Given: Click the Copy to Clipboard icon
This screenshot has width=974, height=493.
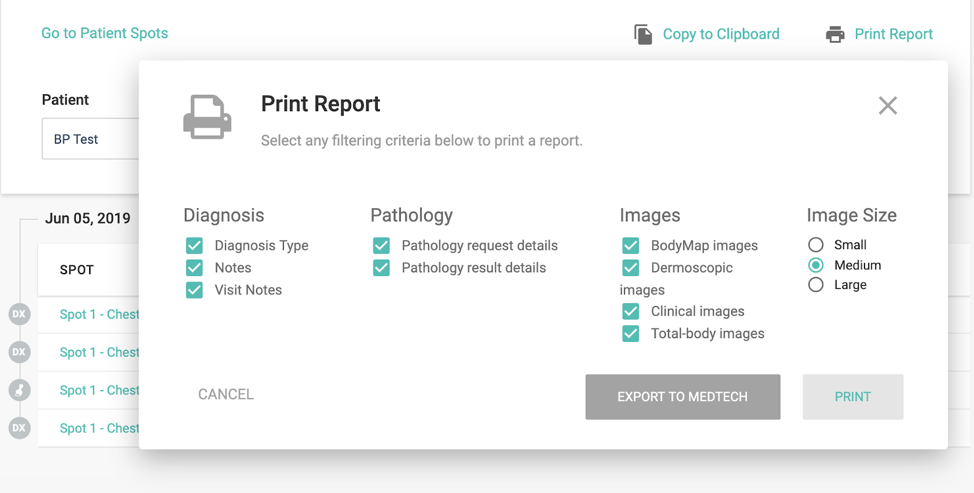Looking at the screenshot, I should pos(643,34).
